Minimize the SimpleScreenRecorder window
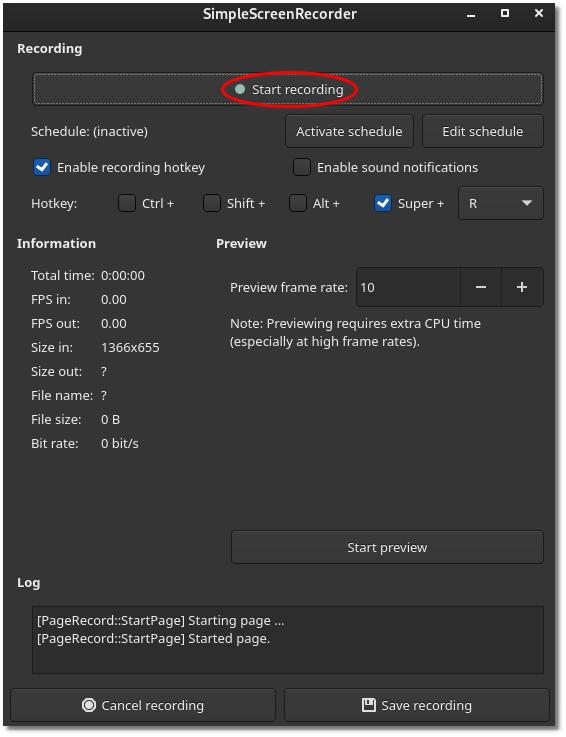Viewport: 566px width, 737px height. tap(471, 15)
